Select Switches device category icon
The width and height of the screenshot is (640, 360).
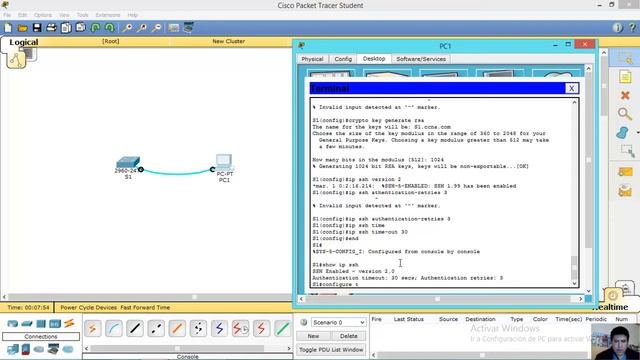pyautogui.click(x=27, y=324)
